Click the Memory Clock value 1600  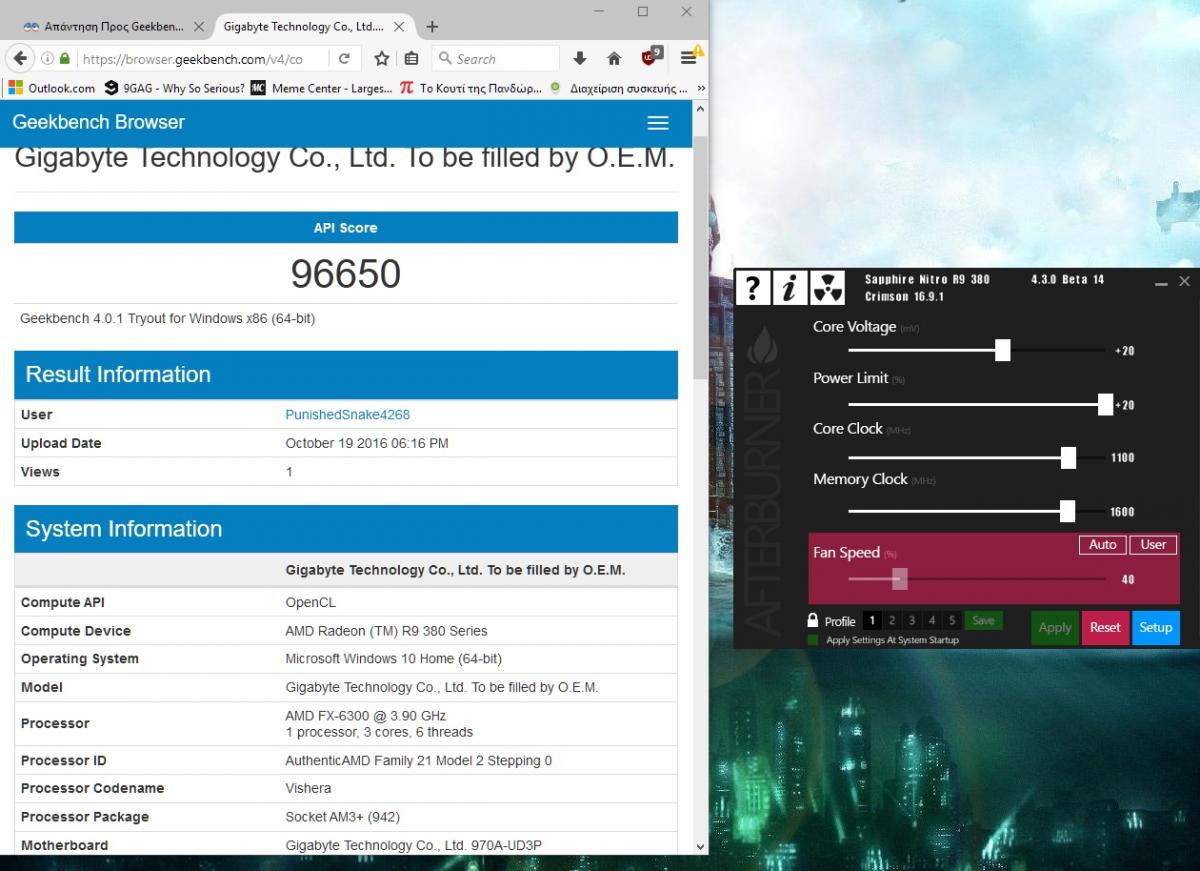click(1122, 512)
